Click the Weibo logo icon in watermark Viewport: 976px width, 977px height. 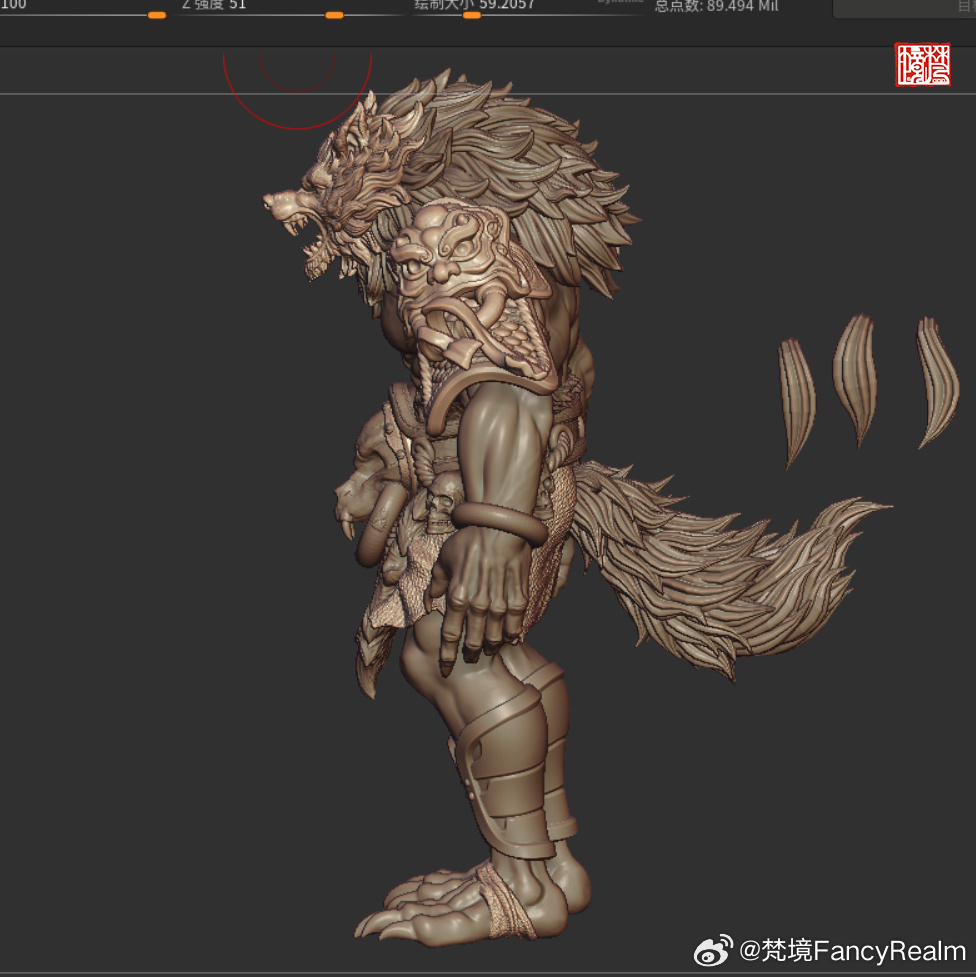[713, 951]
